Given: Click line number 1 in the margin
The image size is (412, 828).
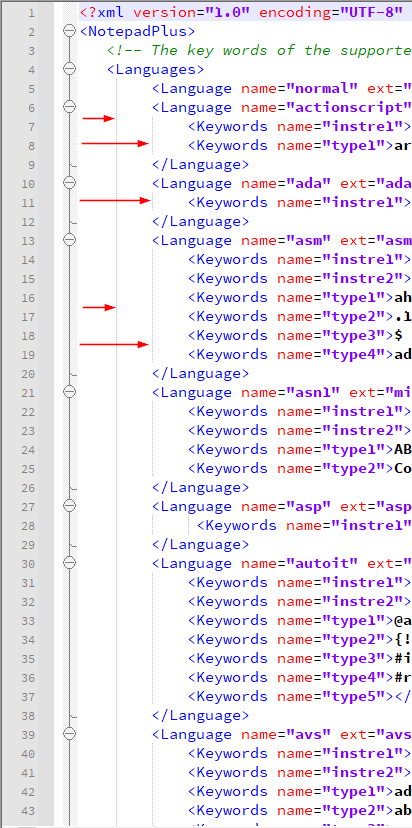Looking at the screenshot, I should 31,13.
